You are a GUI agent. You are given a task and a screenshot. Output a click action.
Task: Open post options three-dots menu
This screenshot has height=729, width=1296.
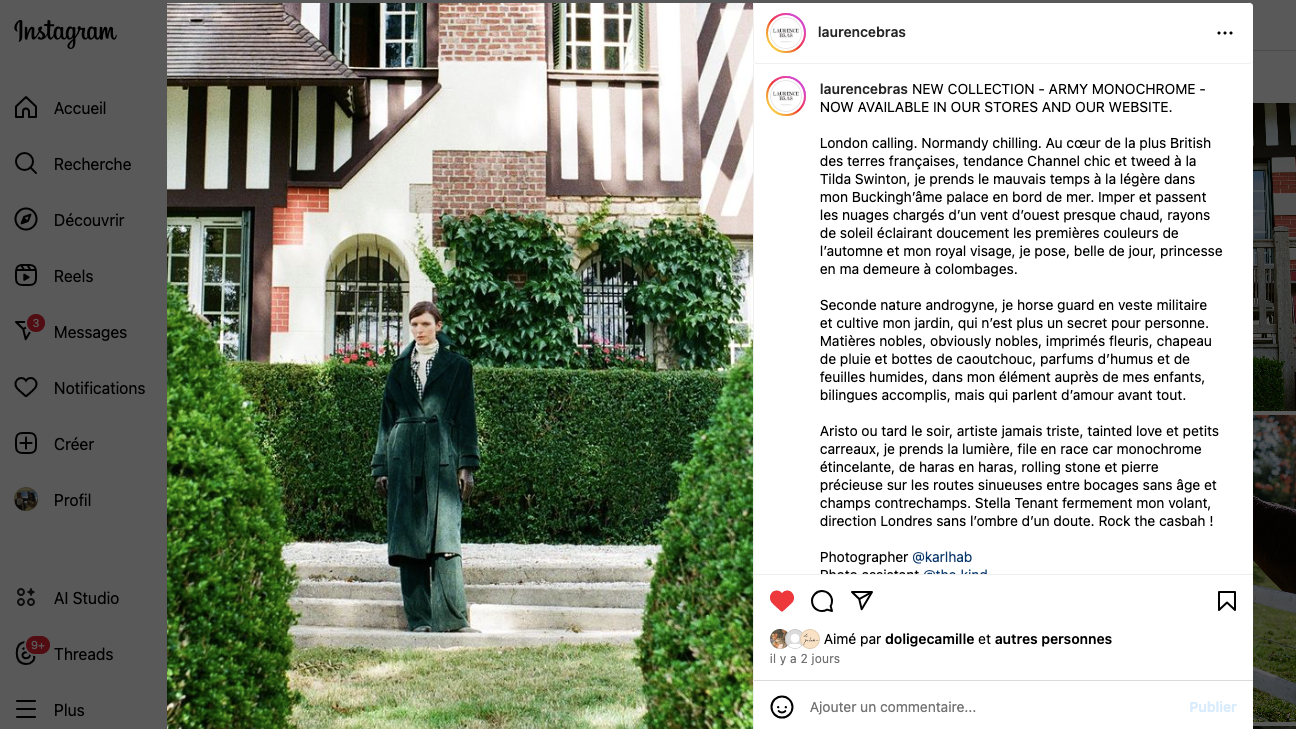tap(1225, 33)
